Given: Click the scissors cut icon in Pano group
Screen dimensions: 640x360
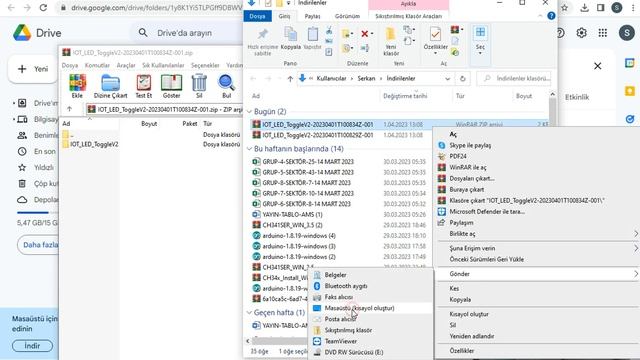Looking at the screenshot, I should click(x=329, y=31).
